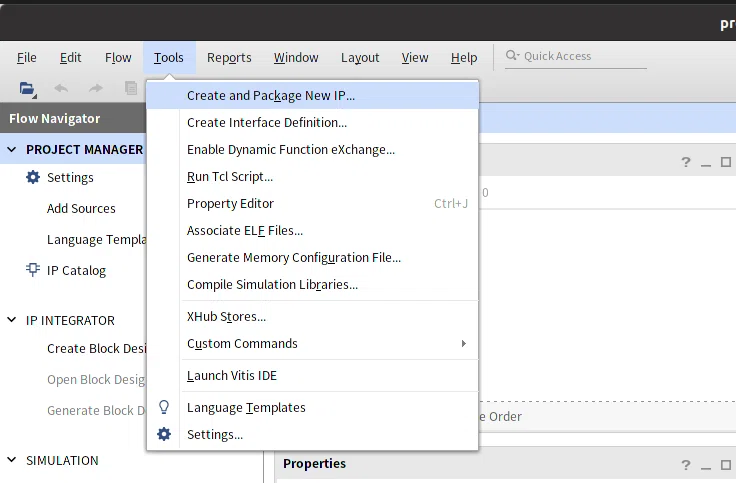
Task: Click Create Block Design in Flow Navigator
Action: [x=97, y=348]
